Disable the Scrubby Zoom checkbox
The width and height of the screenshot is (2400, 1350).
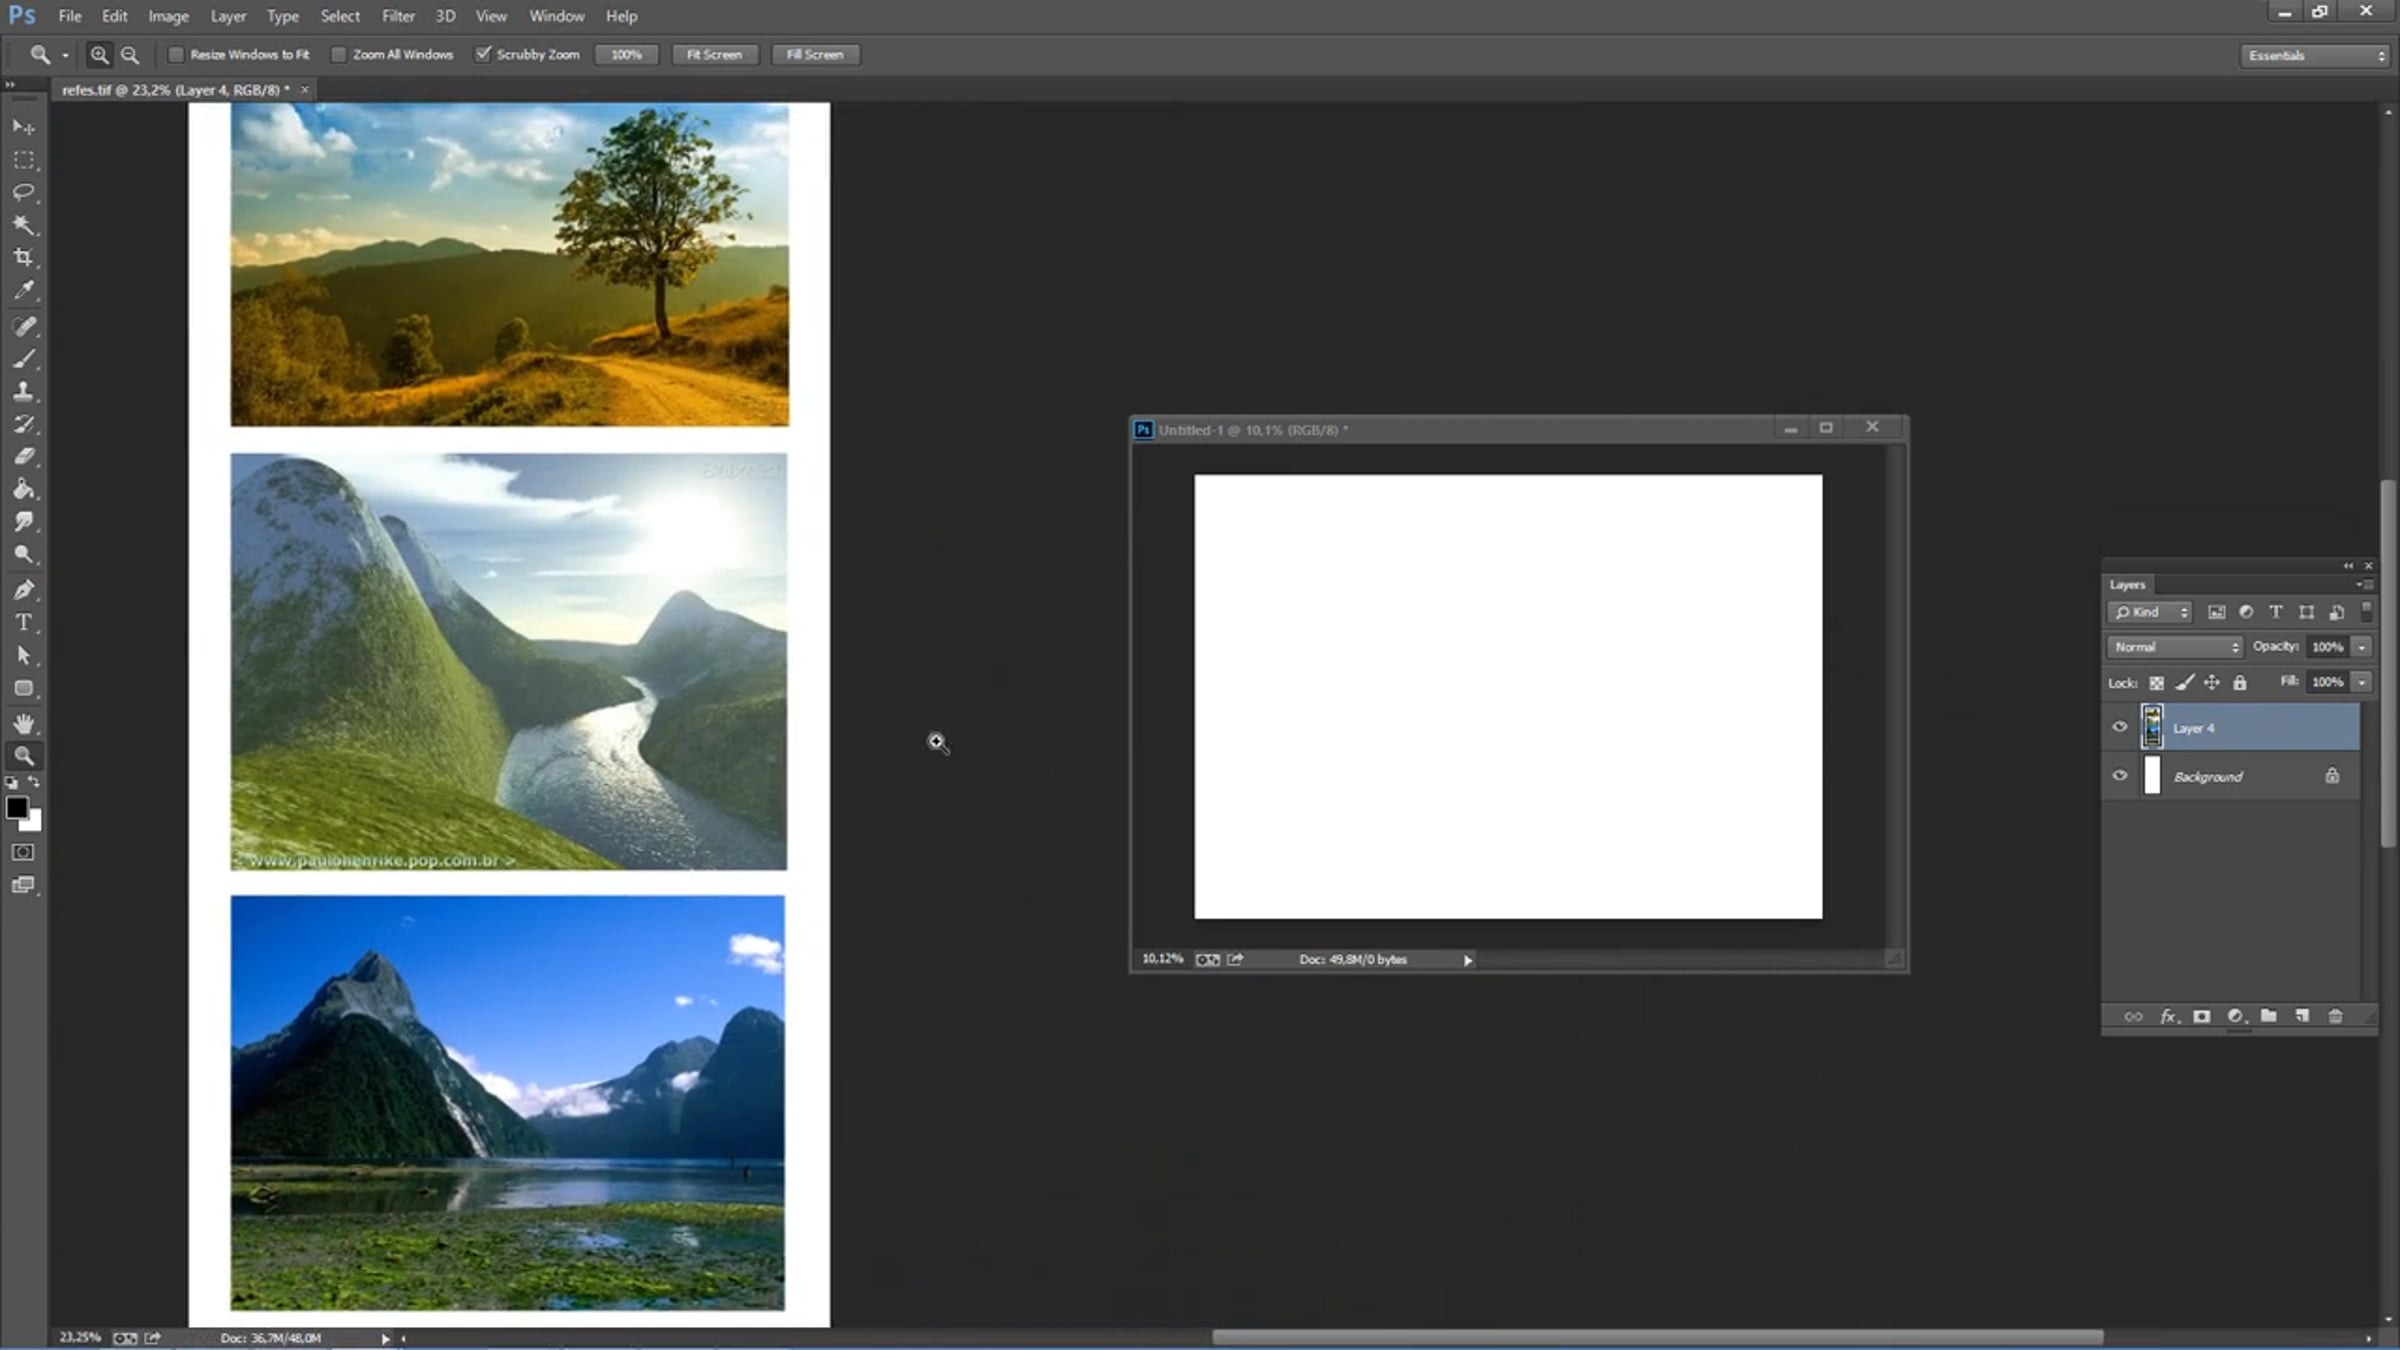click(484, 55)
